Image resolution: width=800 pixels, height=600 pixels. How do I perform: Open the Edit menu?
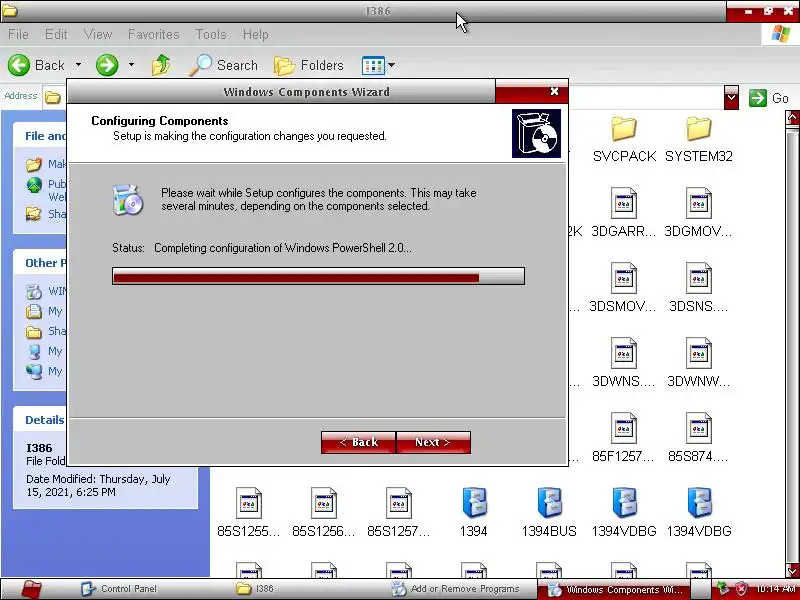(x=56, y=34)
